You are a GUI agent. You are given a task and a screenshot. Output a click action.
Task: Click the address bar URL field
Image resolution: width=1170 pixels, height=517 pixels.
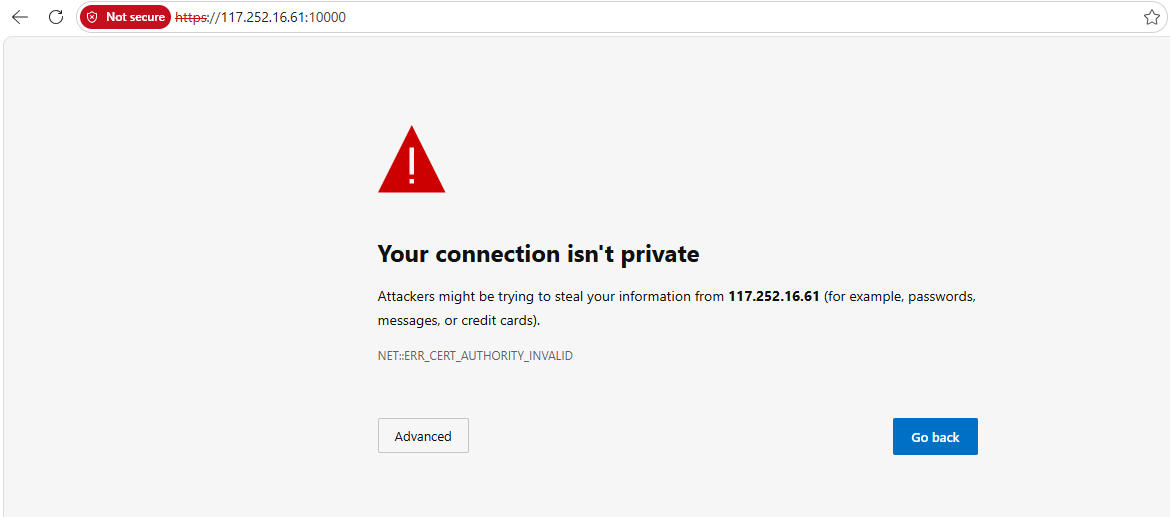(700, 17)
